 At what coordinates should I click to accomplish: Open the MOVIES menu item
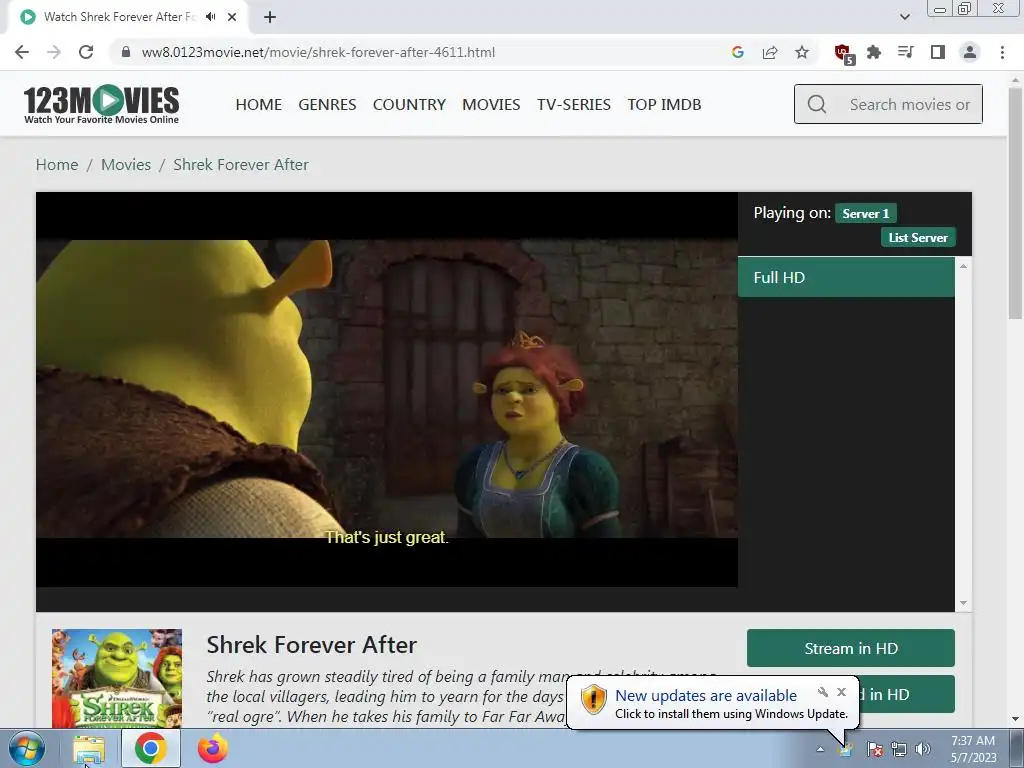coord(491,104)
